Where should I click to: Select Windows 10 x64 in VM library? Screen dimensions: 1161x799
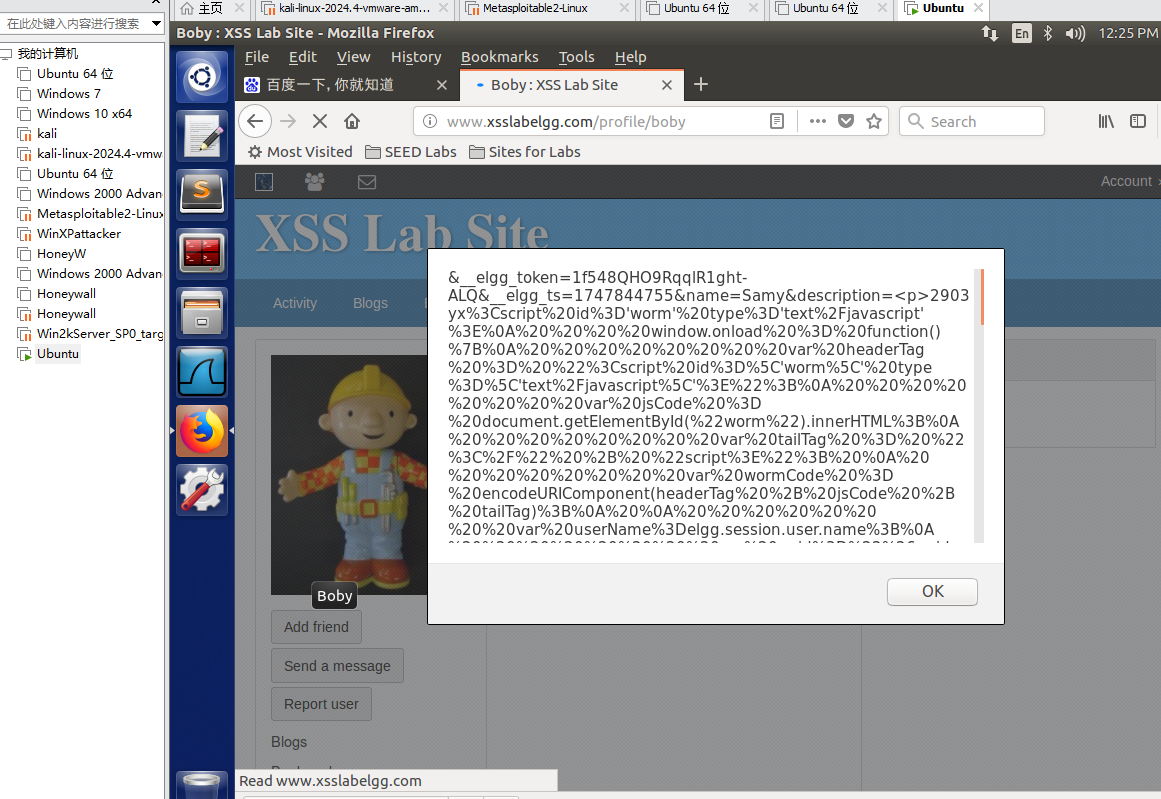[84, 113]
